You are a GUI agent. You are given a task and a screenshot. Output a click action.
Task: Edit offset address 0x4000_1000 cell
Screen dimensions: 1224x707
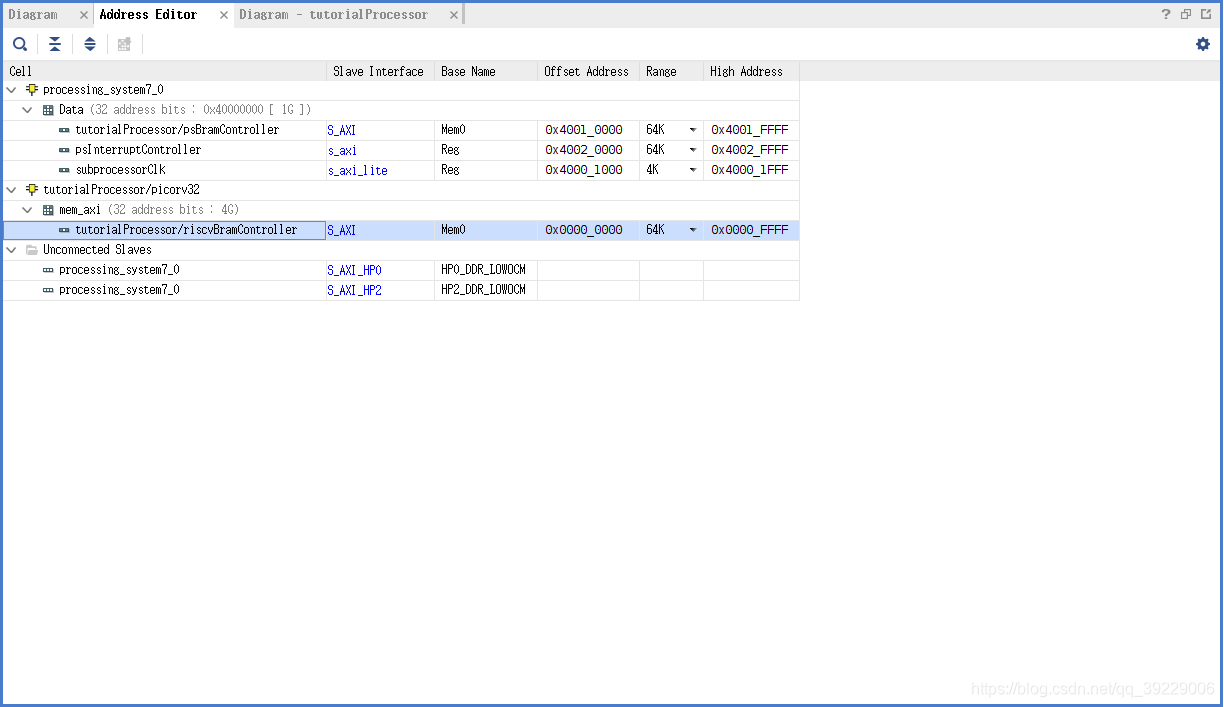point(588,170)
